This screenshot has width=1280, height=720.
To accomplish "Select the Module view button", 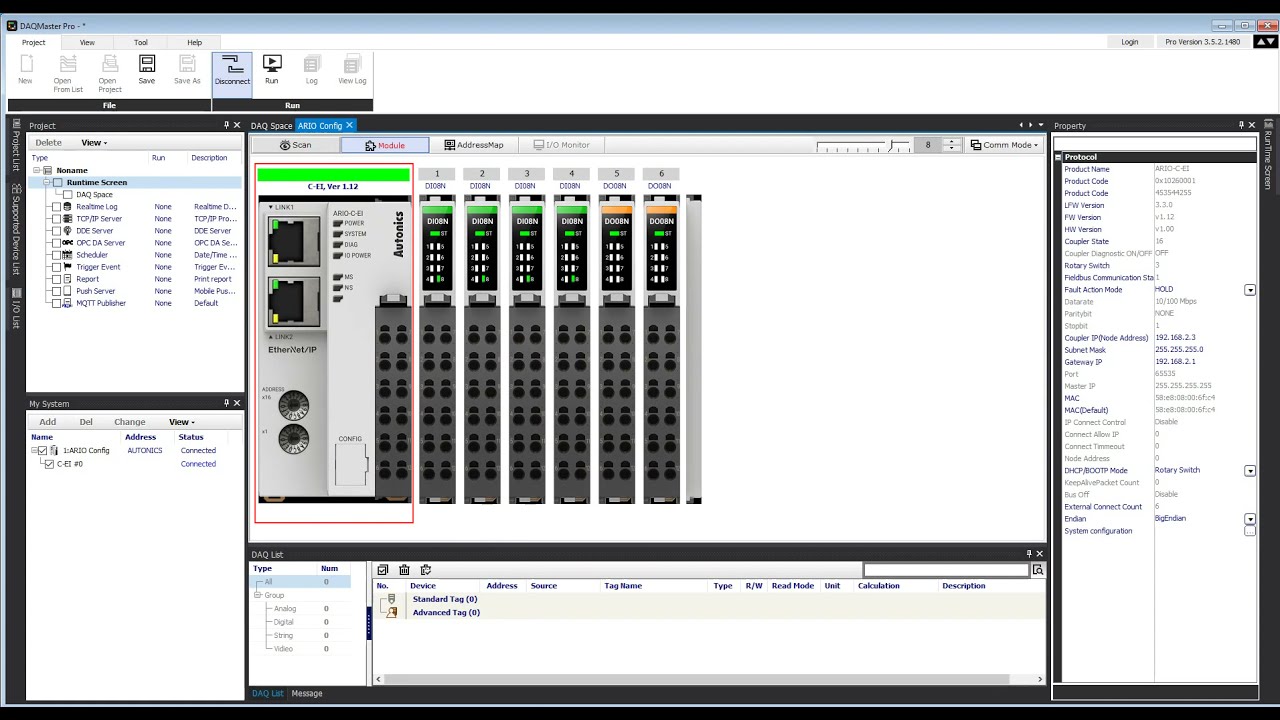I will click(385, 145).
